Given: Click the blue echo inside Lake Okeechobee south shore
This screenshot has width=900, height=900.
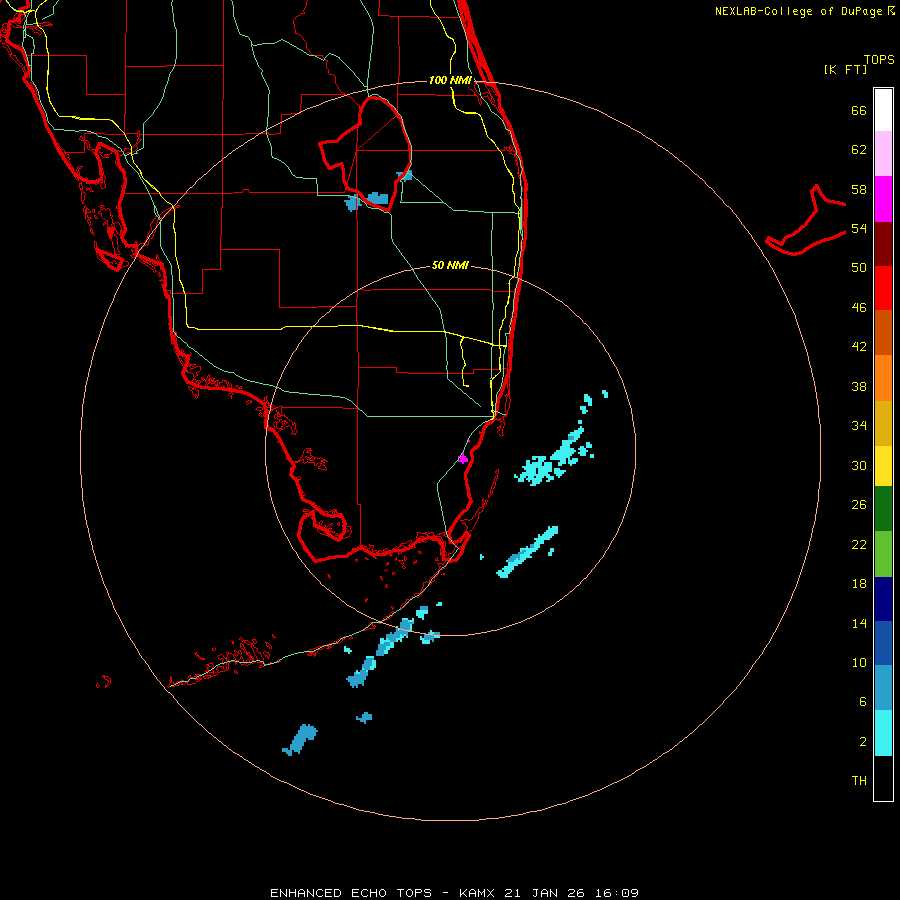Looking at the screenshot, I should [x=378, y=199].
